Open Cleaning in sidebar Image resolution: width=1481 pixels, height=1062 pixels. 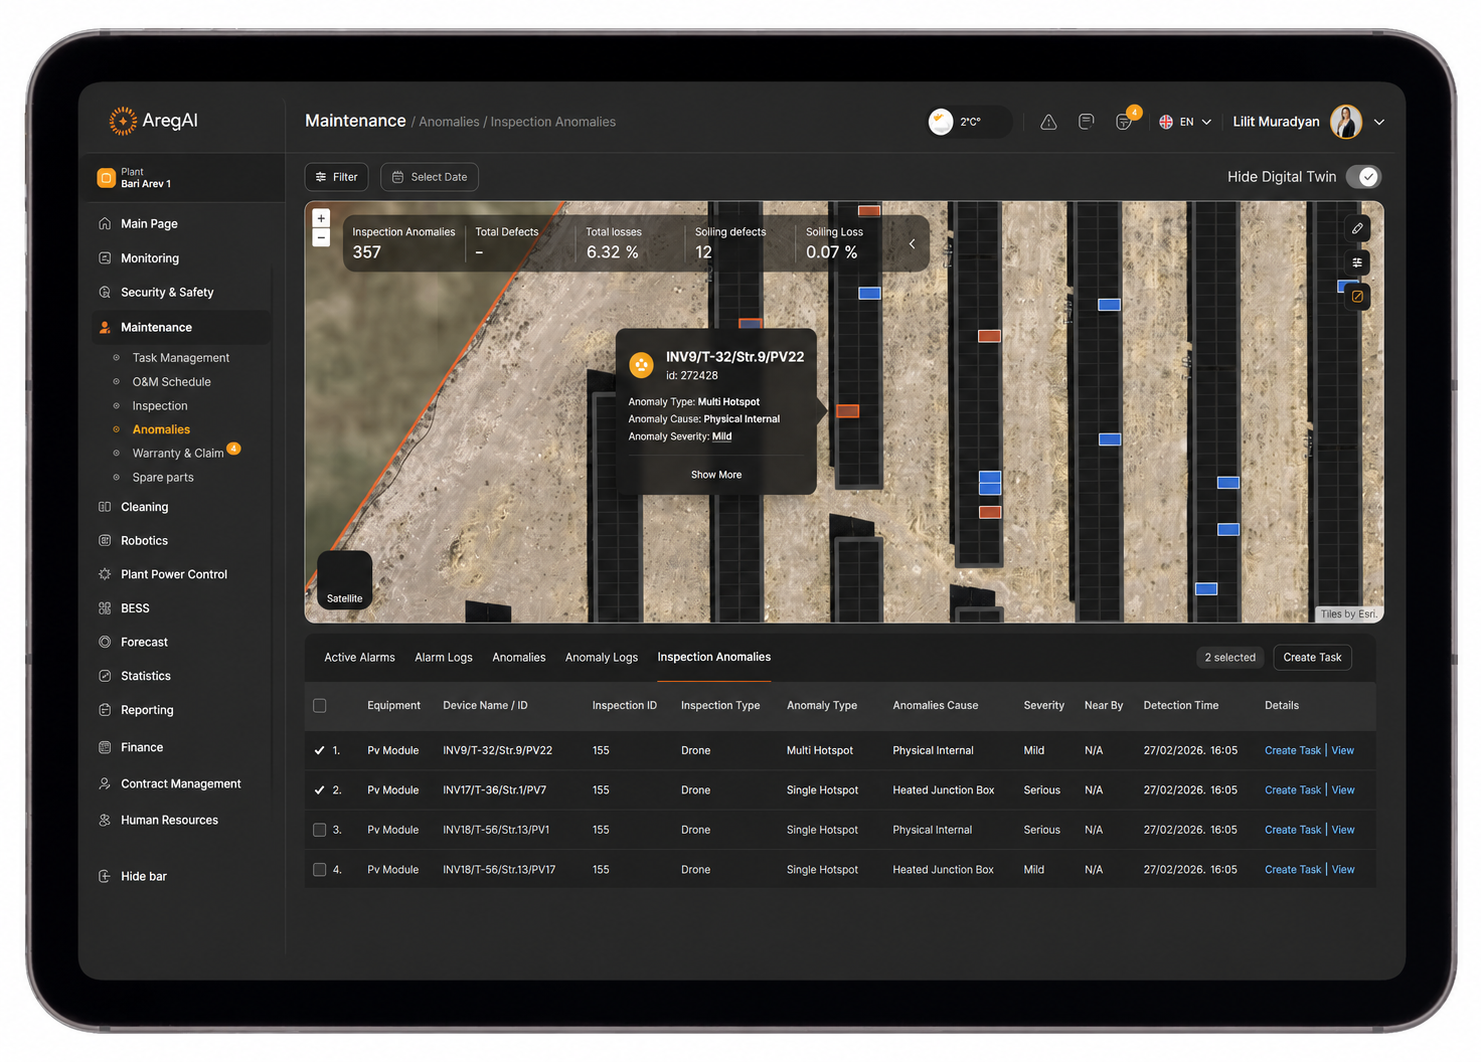144,507
